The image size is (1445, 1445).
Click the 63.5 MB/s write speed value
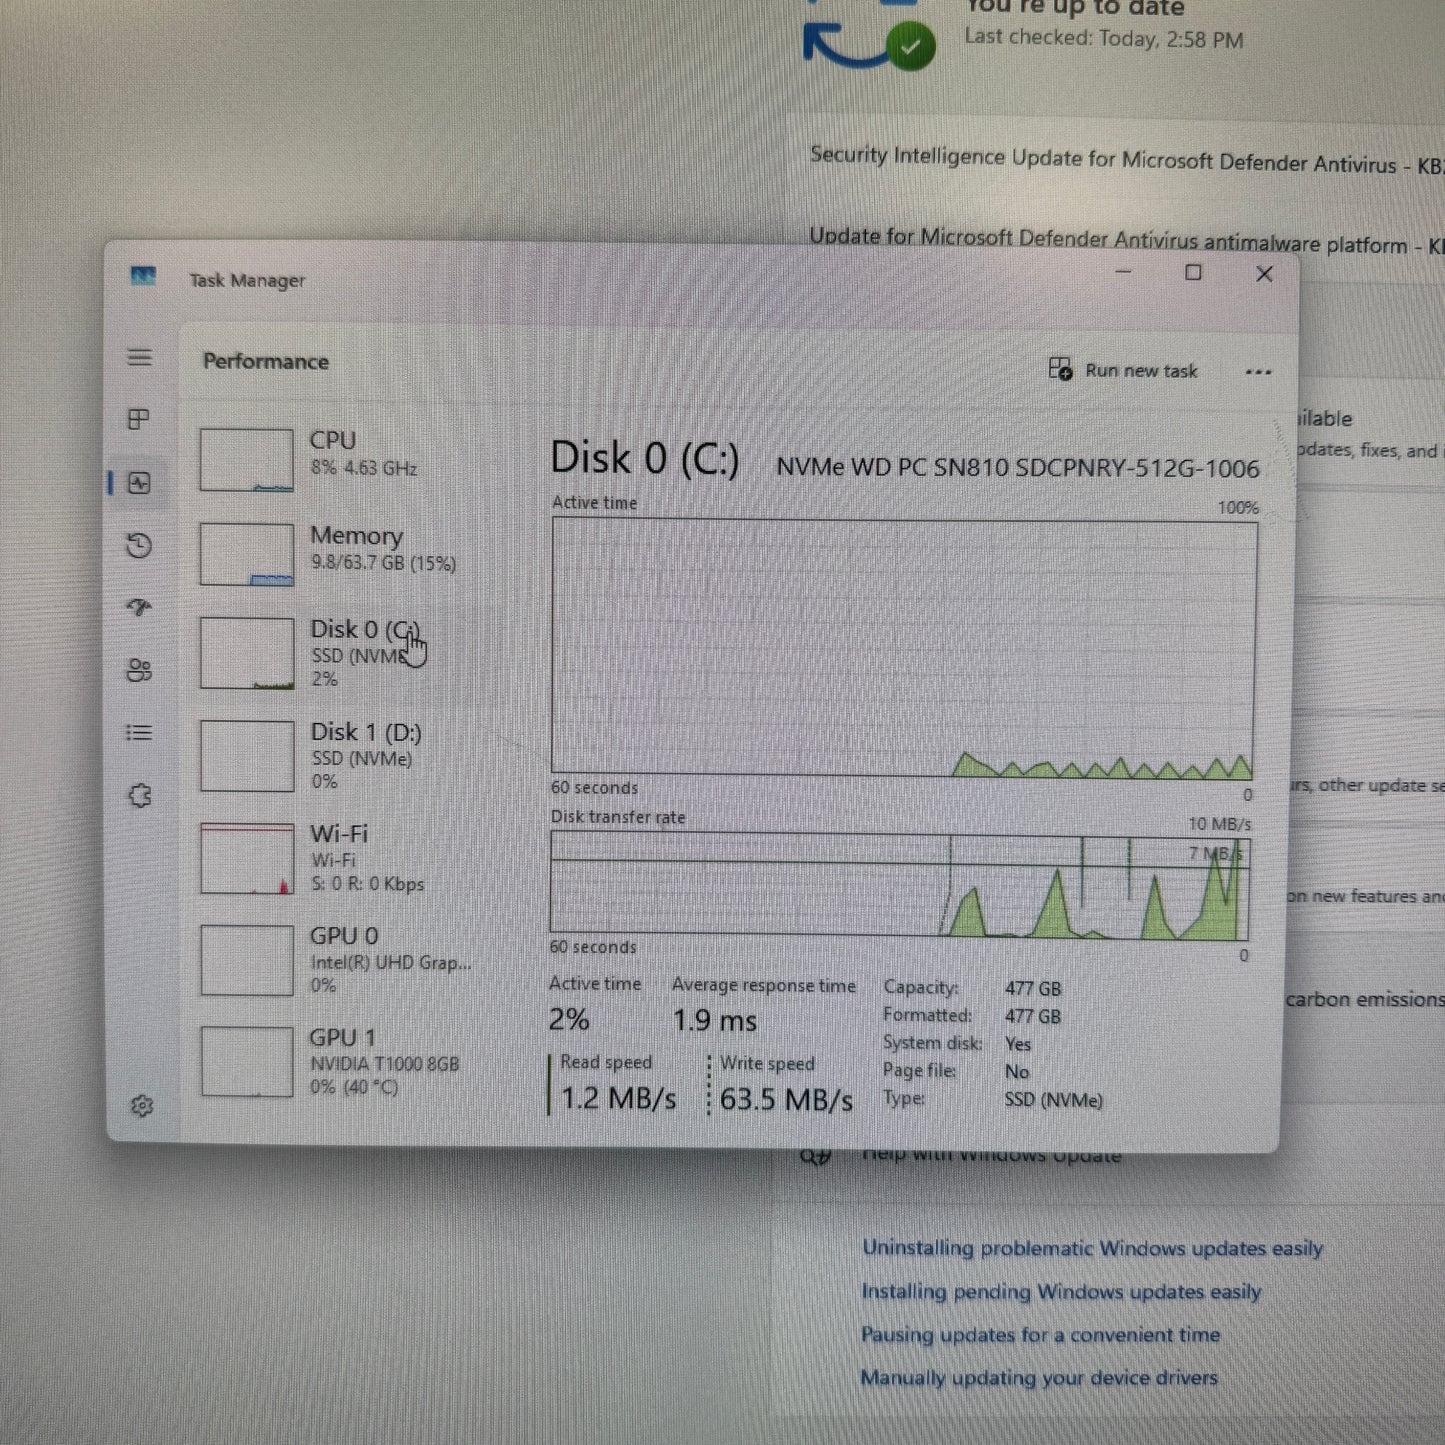[786, 1099]
